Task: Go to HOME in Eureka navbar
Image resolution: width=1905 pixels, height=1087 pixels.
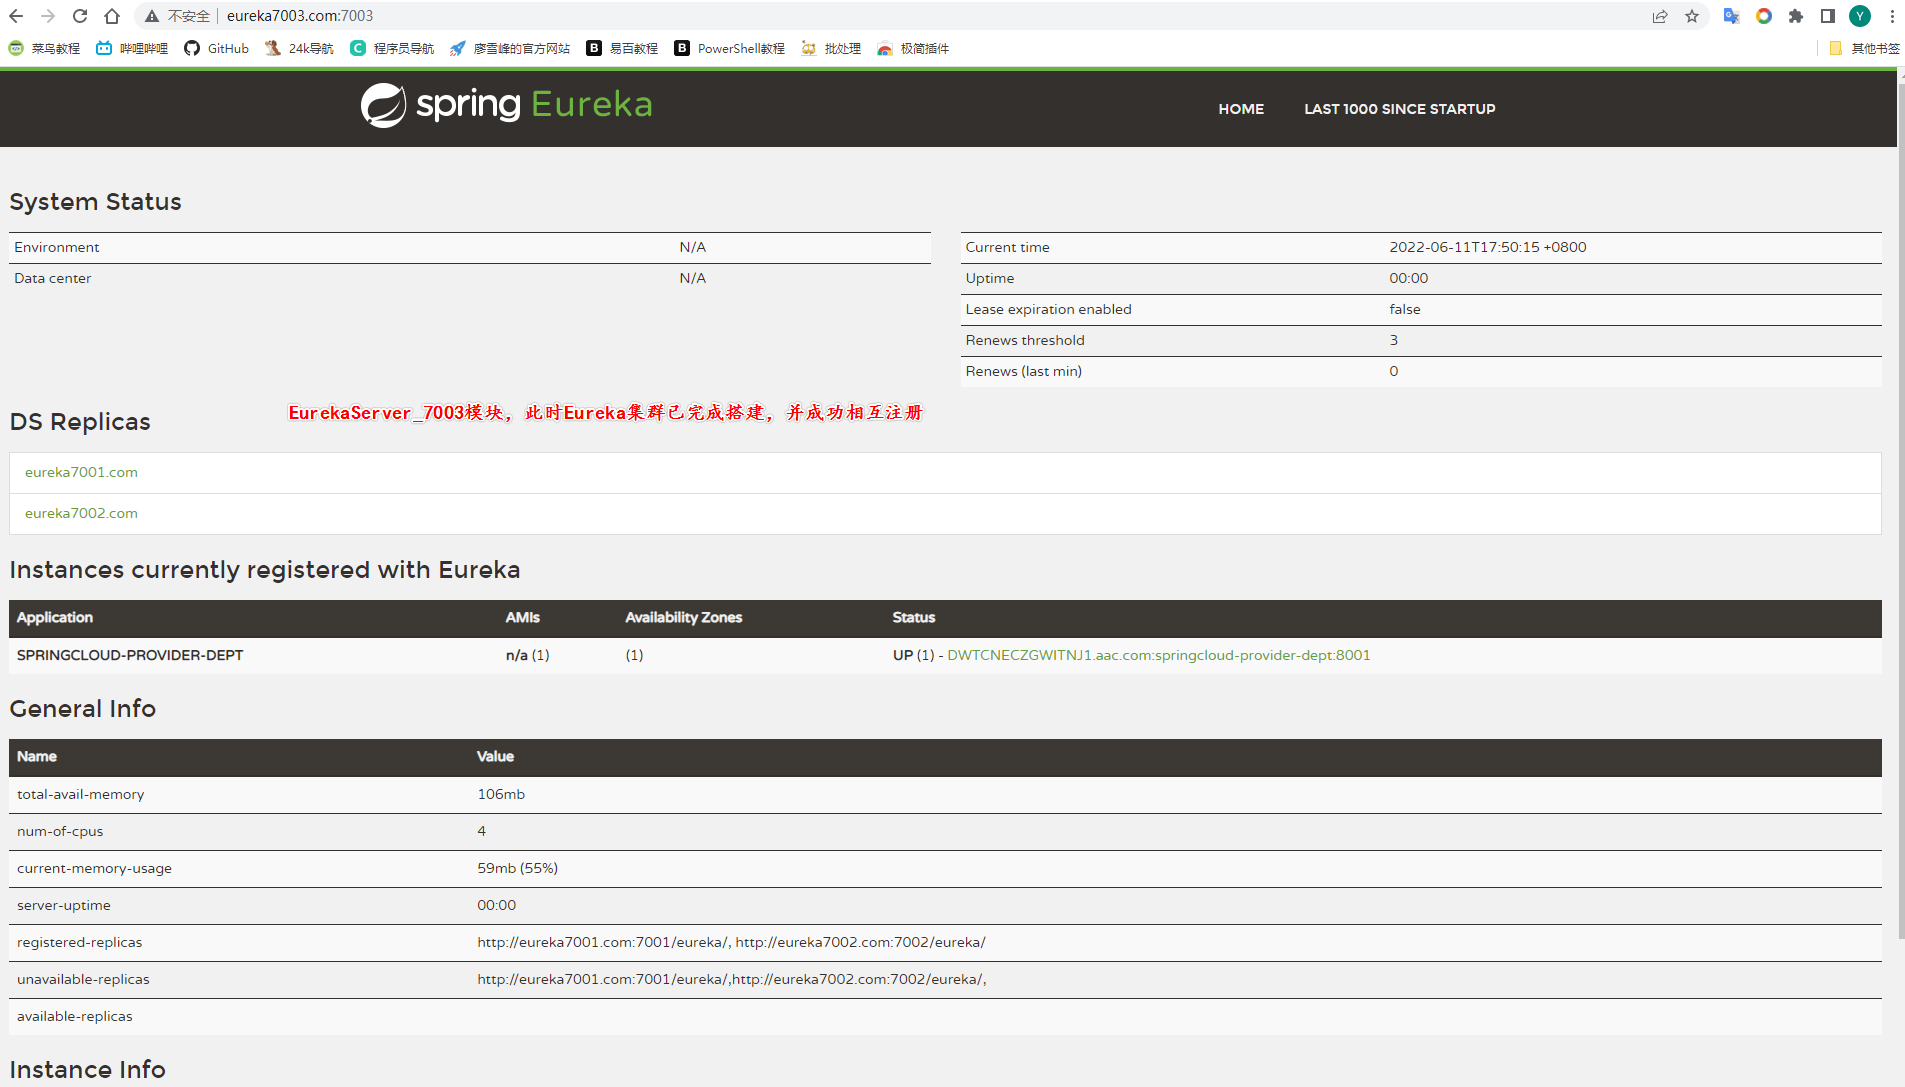Action: [1240, 109]
